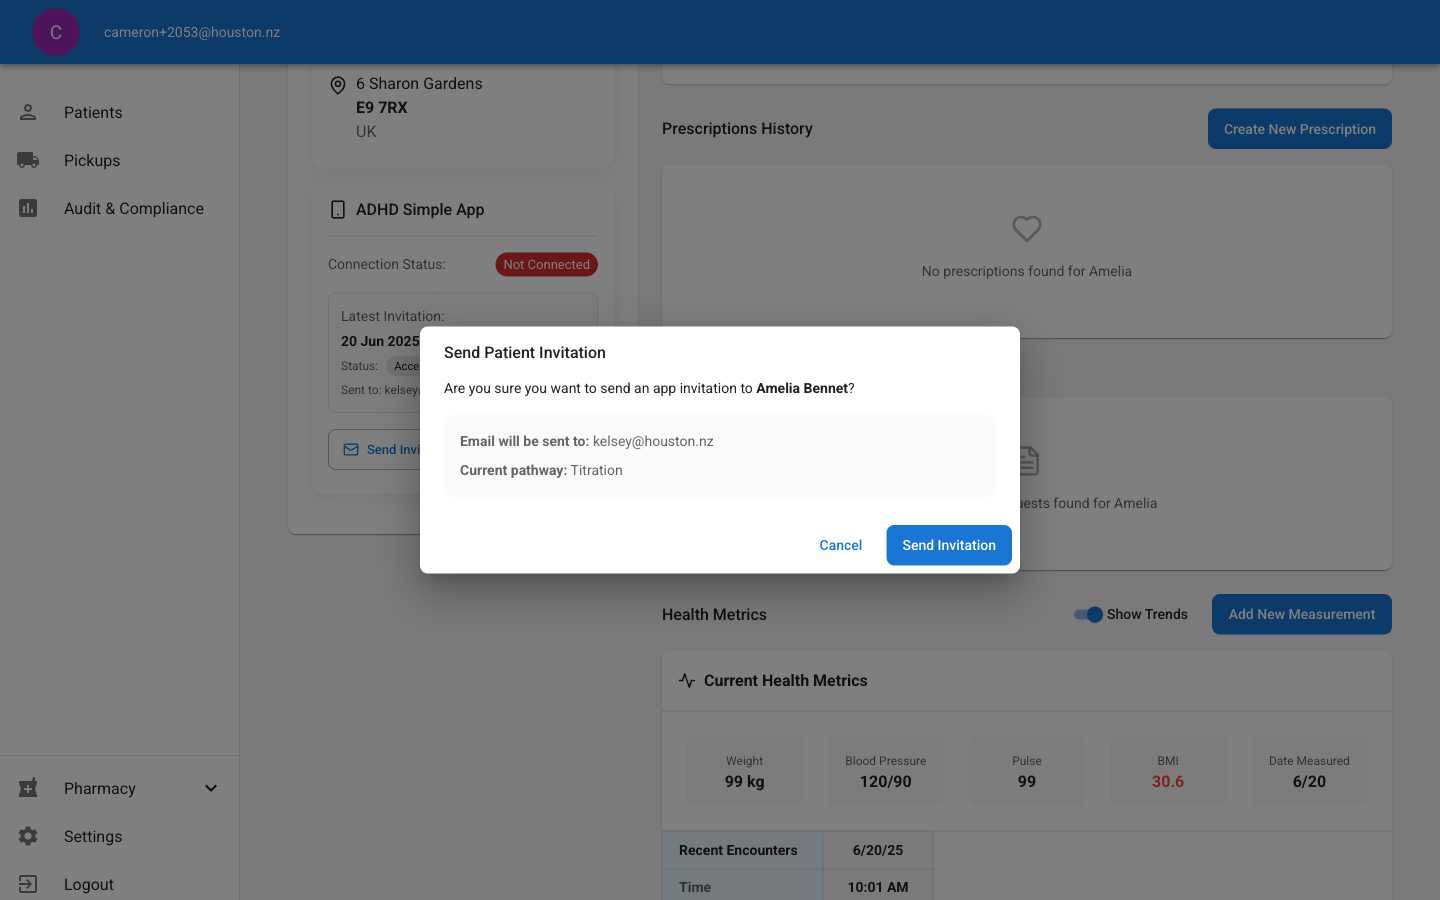The image size is (1440, 900).
Task: Confirm with the blue Send Invitation button
Action: [949, 545]
